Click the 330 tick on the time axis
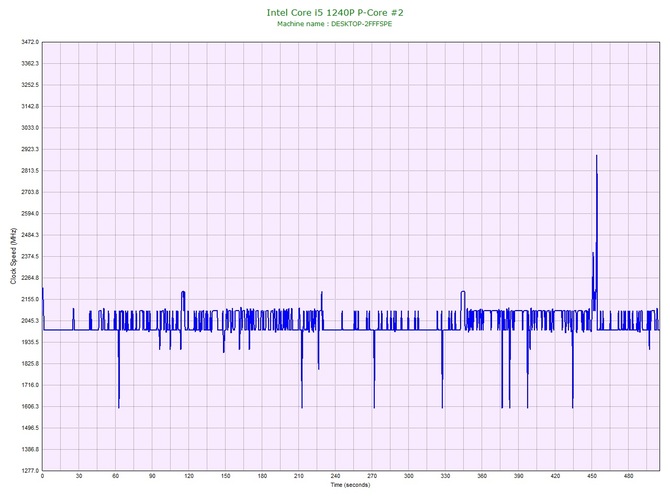The image size is (670, 502). click(x=446, y=476)
